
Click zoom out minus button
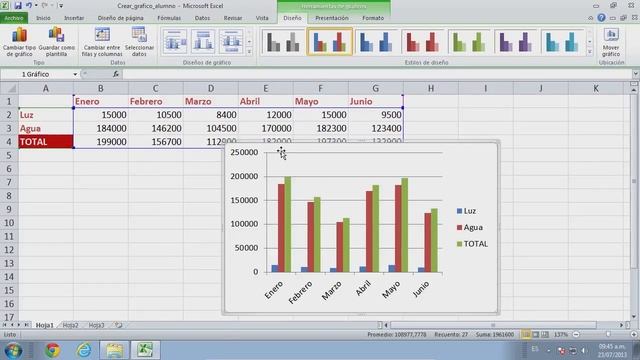(576, 335)
